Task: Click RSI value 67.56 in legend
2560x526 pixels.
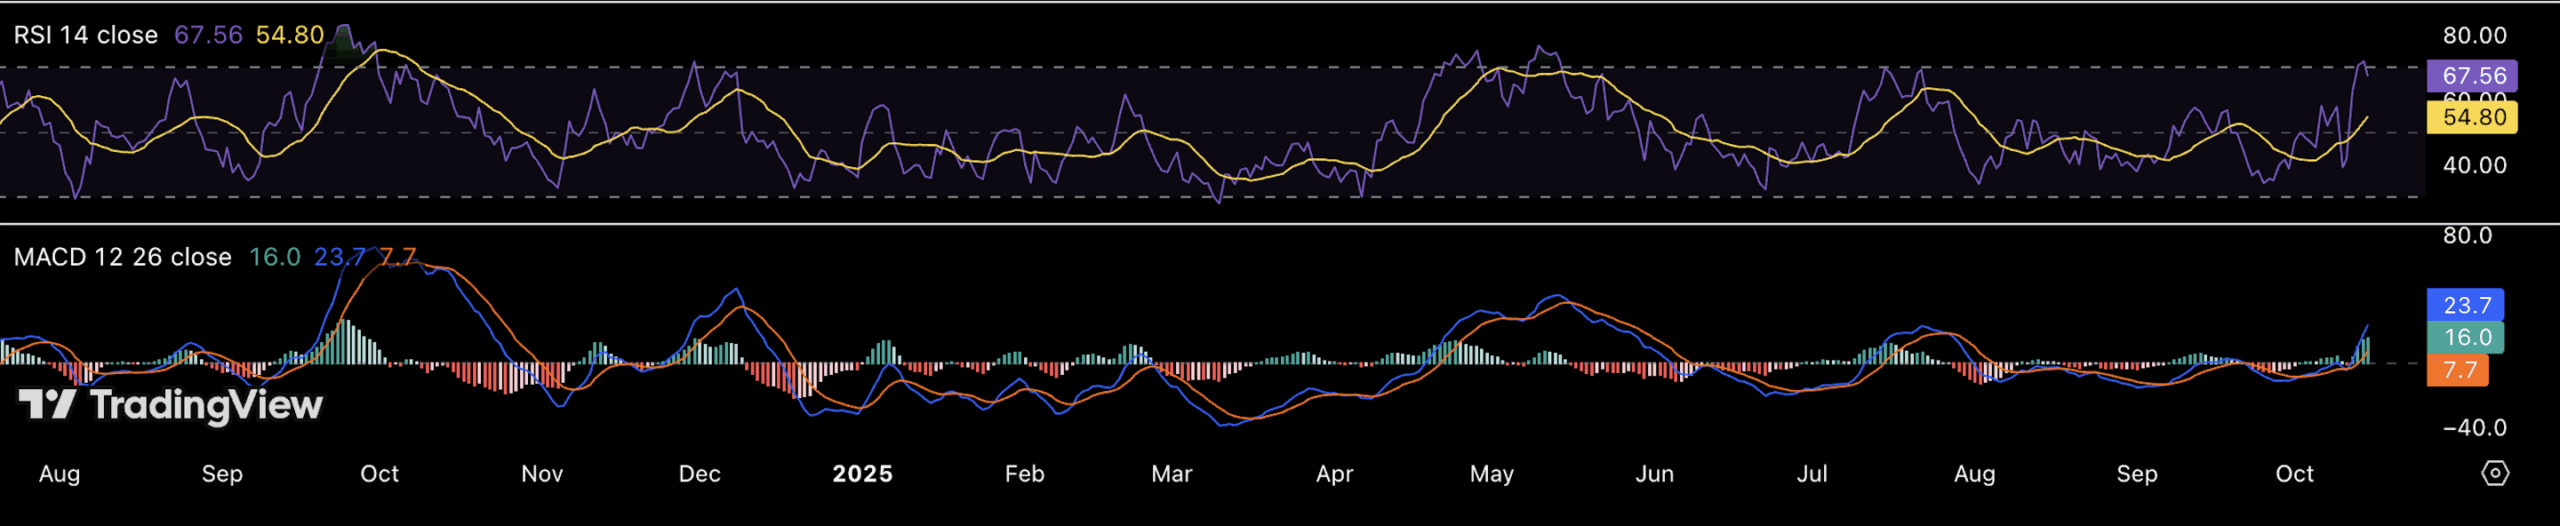Action: coord(208,35)
